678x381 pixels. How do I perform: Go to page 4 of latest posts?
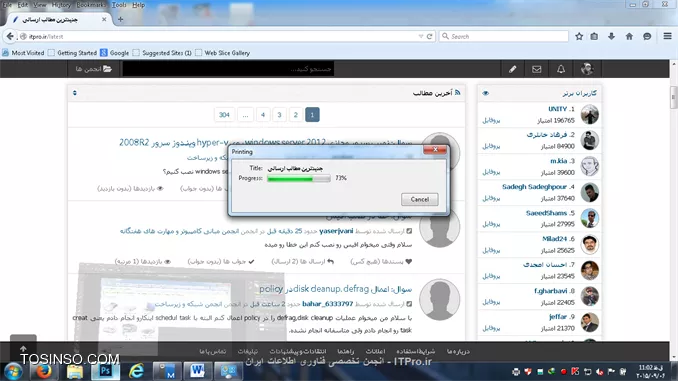point(263,115)
